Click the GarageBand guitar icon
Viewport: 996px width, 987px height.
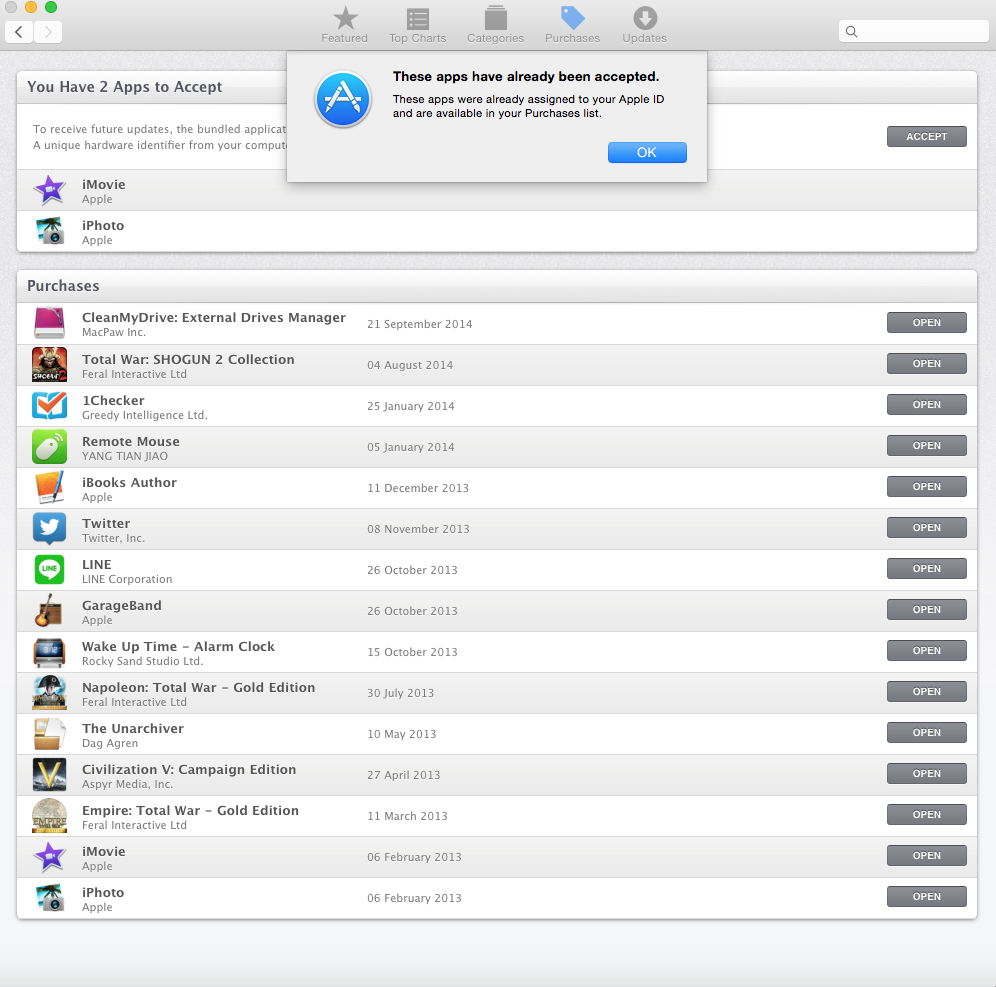point(50,610)
